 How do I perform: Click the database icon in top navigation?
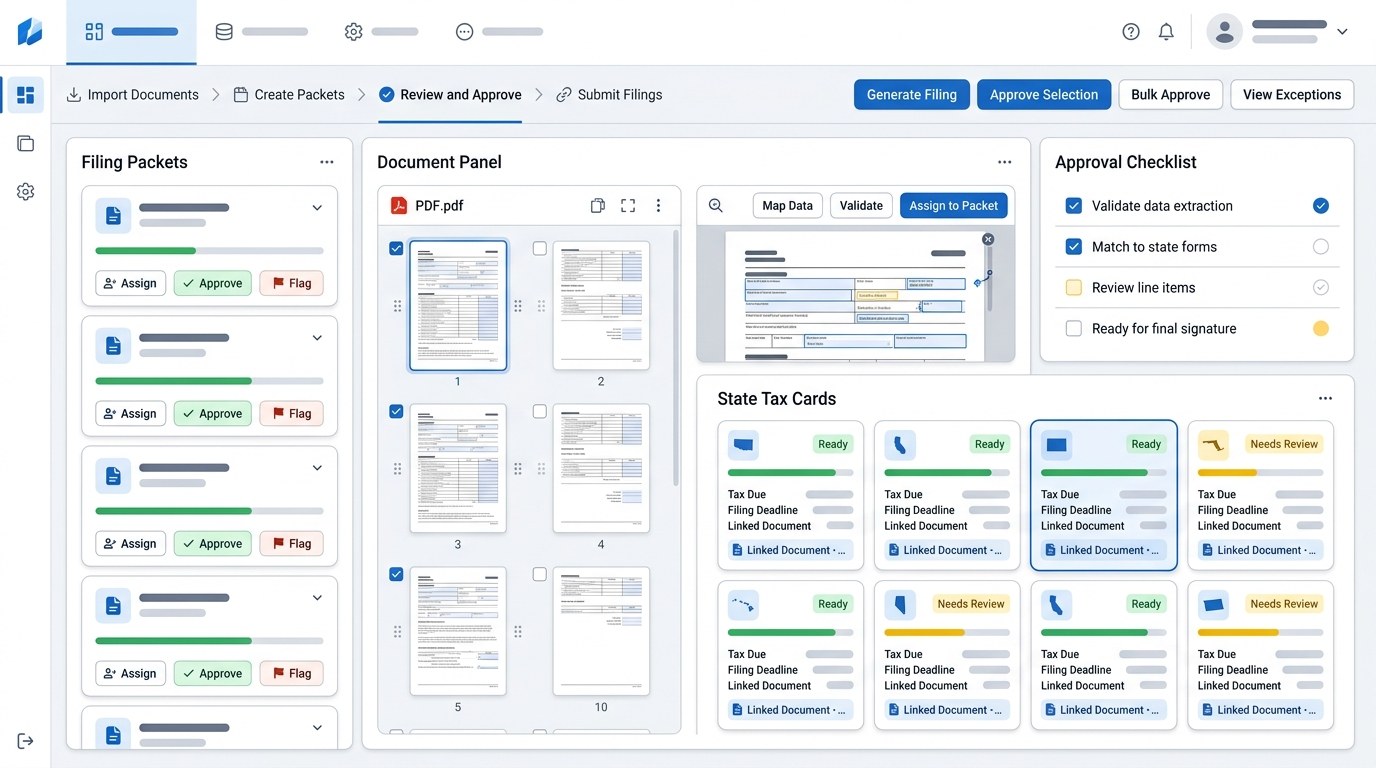pyautogui.click(x=224, y=32)
